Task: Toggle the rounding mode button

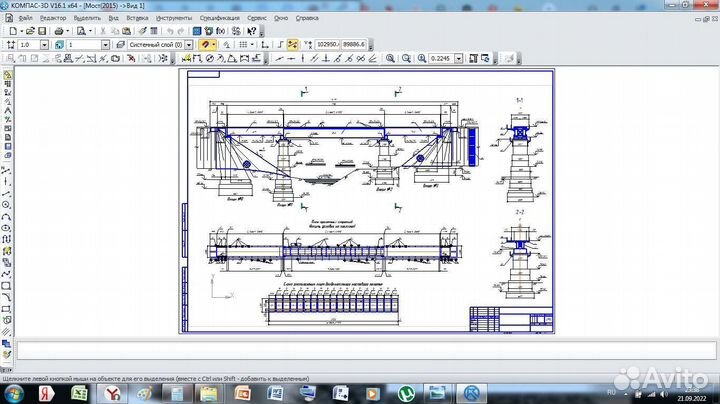Action: pos(279,45)
